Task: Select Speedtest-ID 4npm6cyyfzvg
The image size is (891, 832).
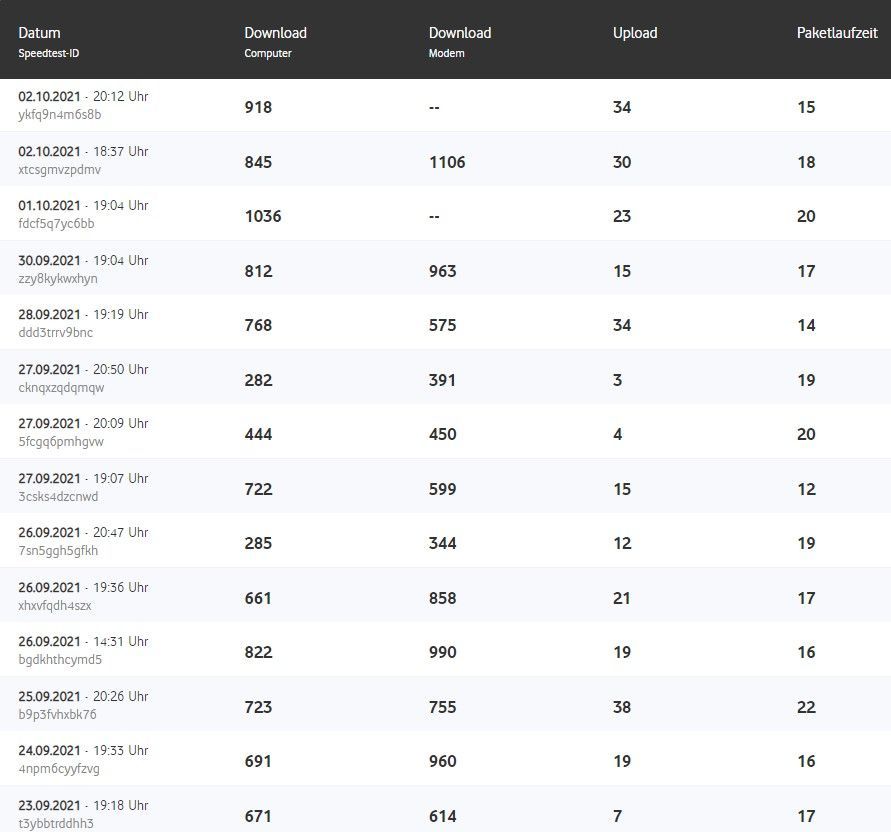Action: [59, 769]
